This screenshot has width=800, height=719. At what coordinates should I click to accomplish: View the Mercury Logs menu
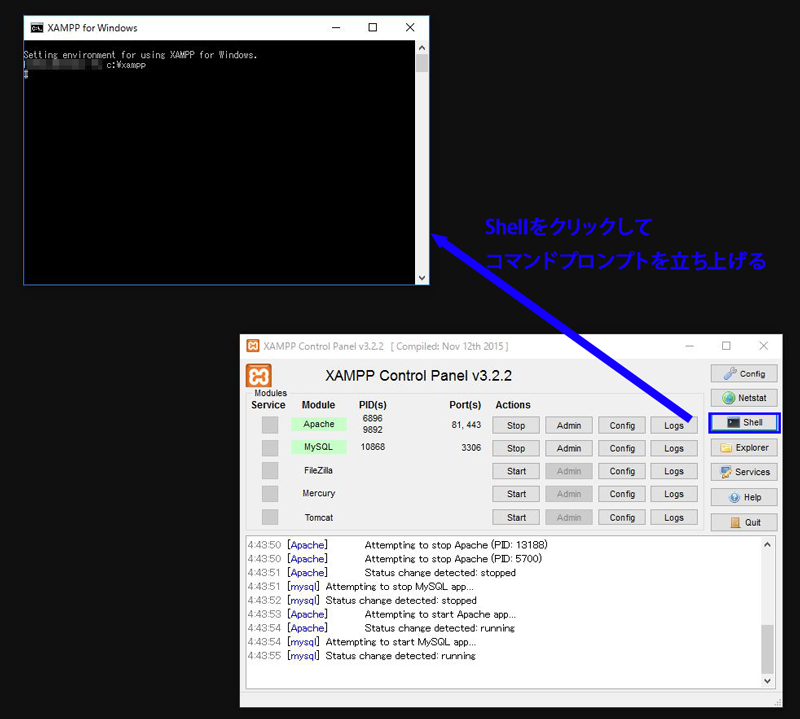pos(674,494)
